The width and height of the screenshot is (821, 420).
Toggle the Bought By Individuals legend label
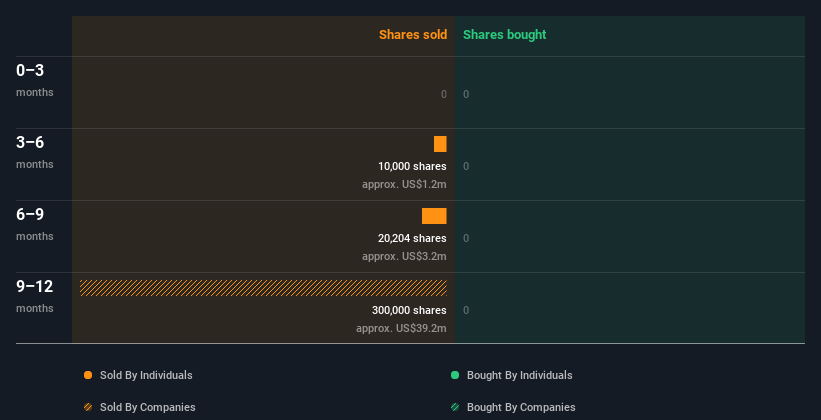point(519,375)
